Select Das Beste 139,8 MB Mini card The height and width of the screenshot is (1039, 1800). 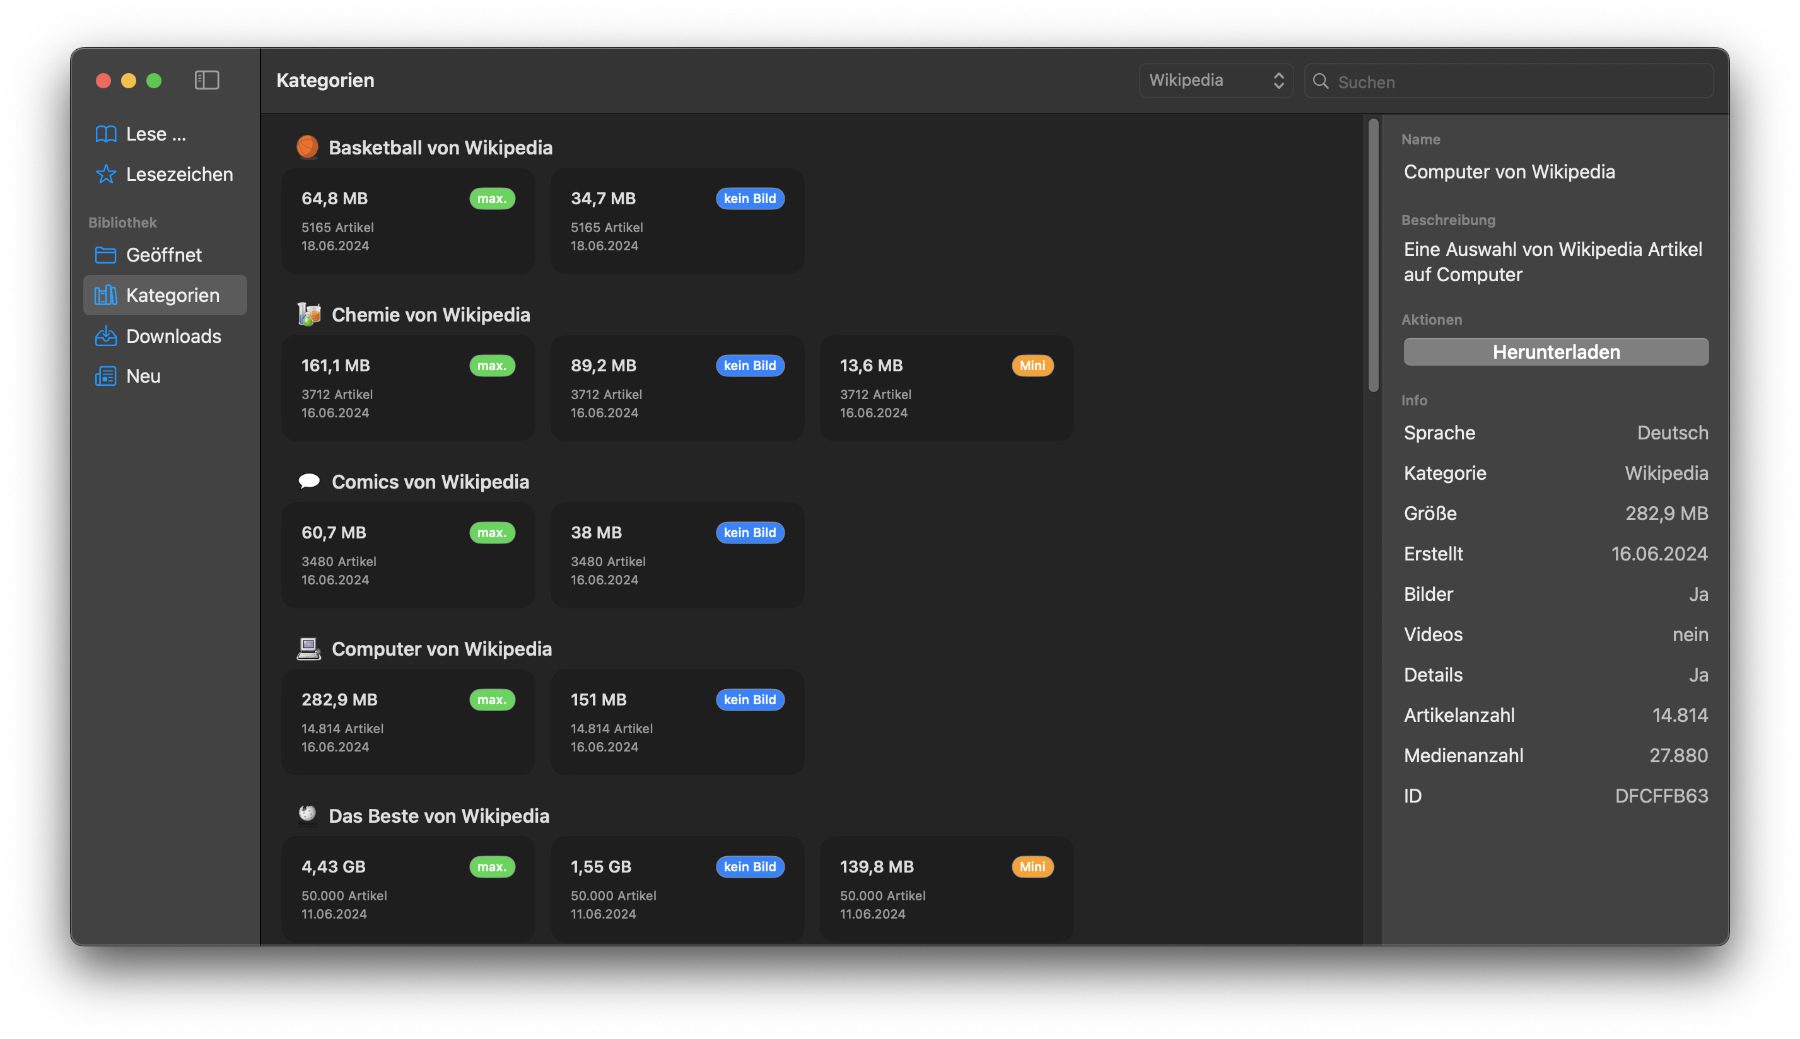(x=946, y=889)
